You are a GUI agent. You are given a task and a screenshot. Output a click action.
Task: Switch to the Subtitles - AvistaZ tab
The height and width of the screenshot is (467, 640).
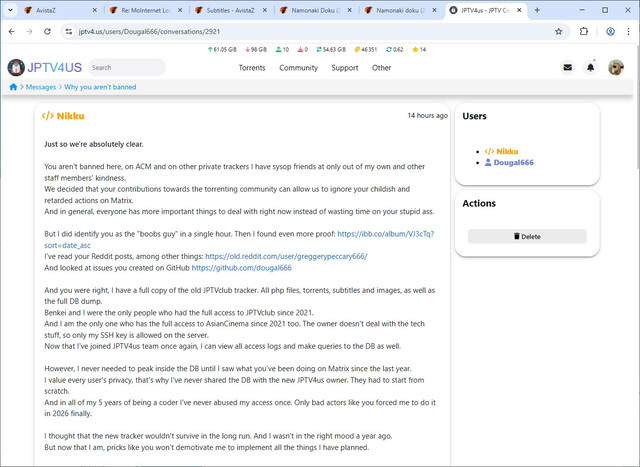(x=232, y=10)
